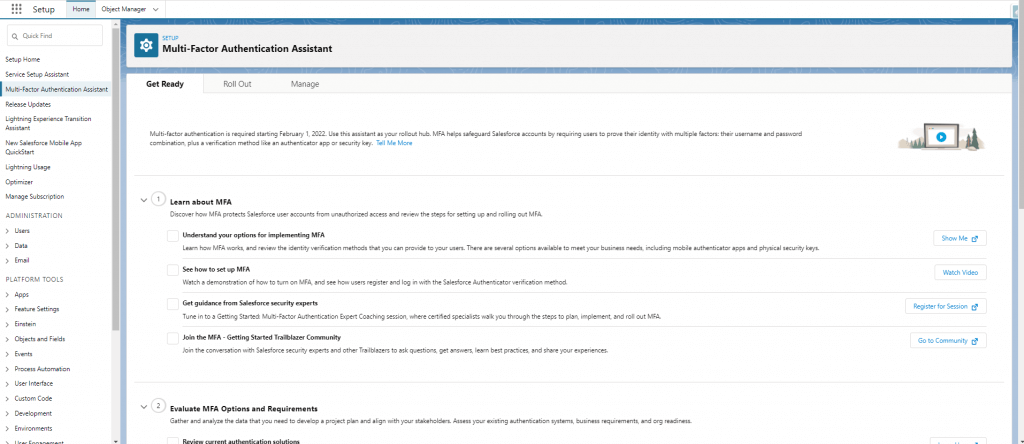Click the magnifier icon in Quick Find
This screenshot has height=444, width=1024.
click(x=15, y=36)
